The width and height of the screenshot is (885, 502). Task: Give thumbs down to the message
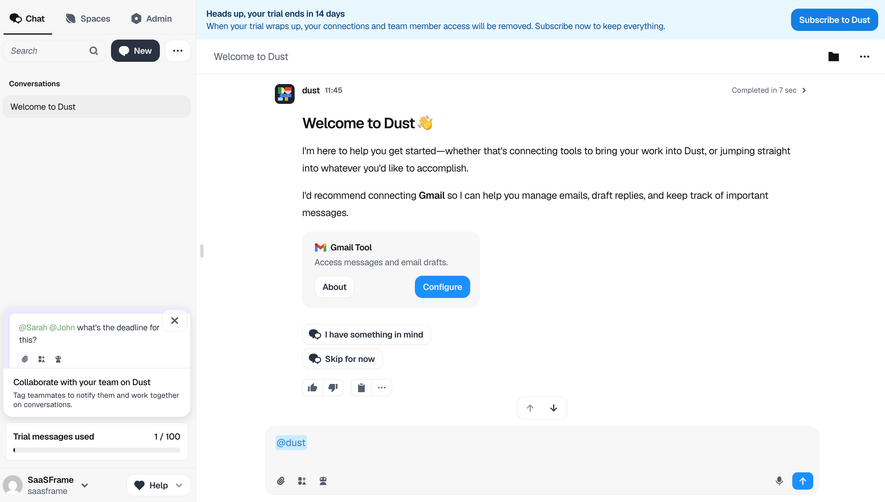(333, 387)
